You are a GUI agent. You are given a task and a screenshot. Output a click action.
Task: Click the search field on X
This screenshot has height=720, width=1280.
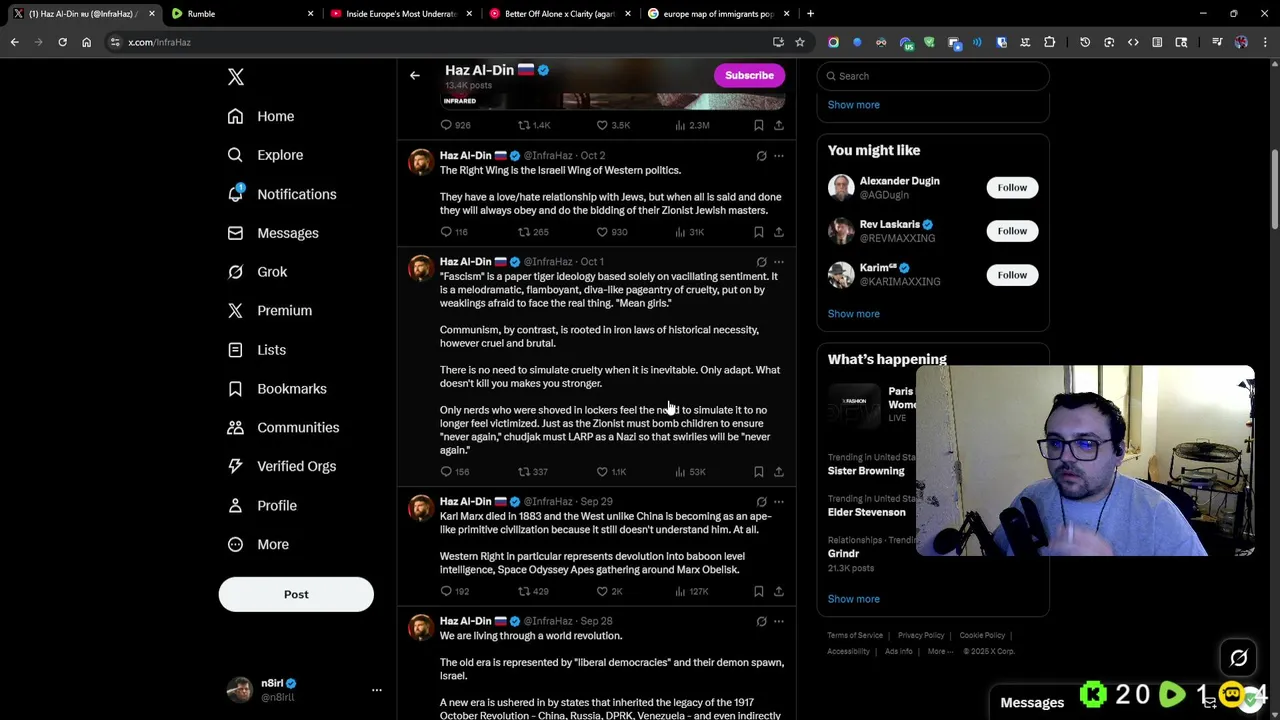933,76
